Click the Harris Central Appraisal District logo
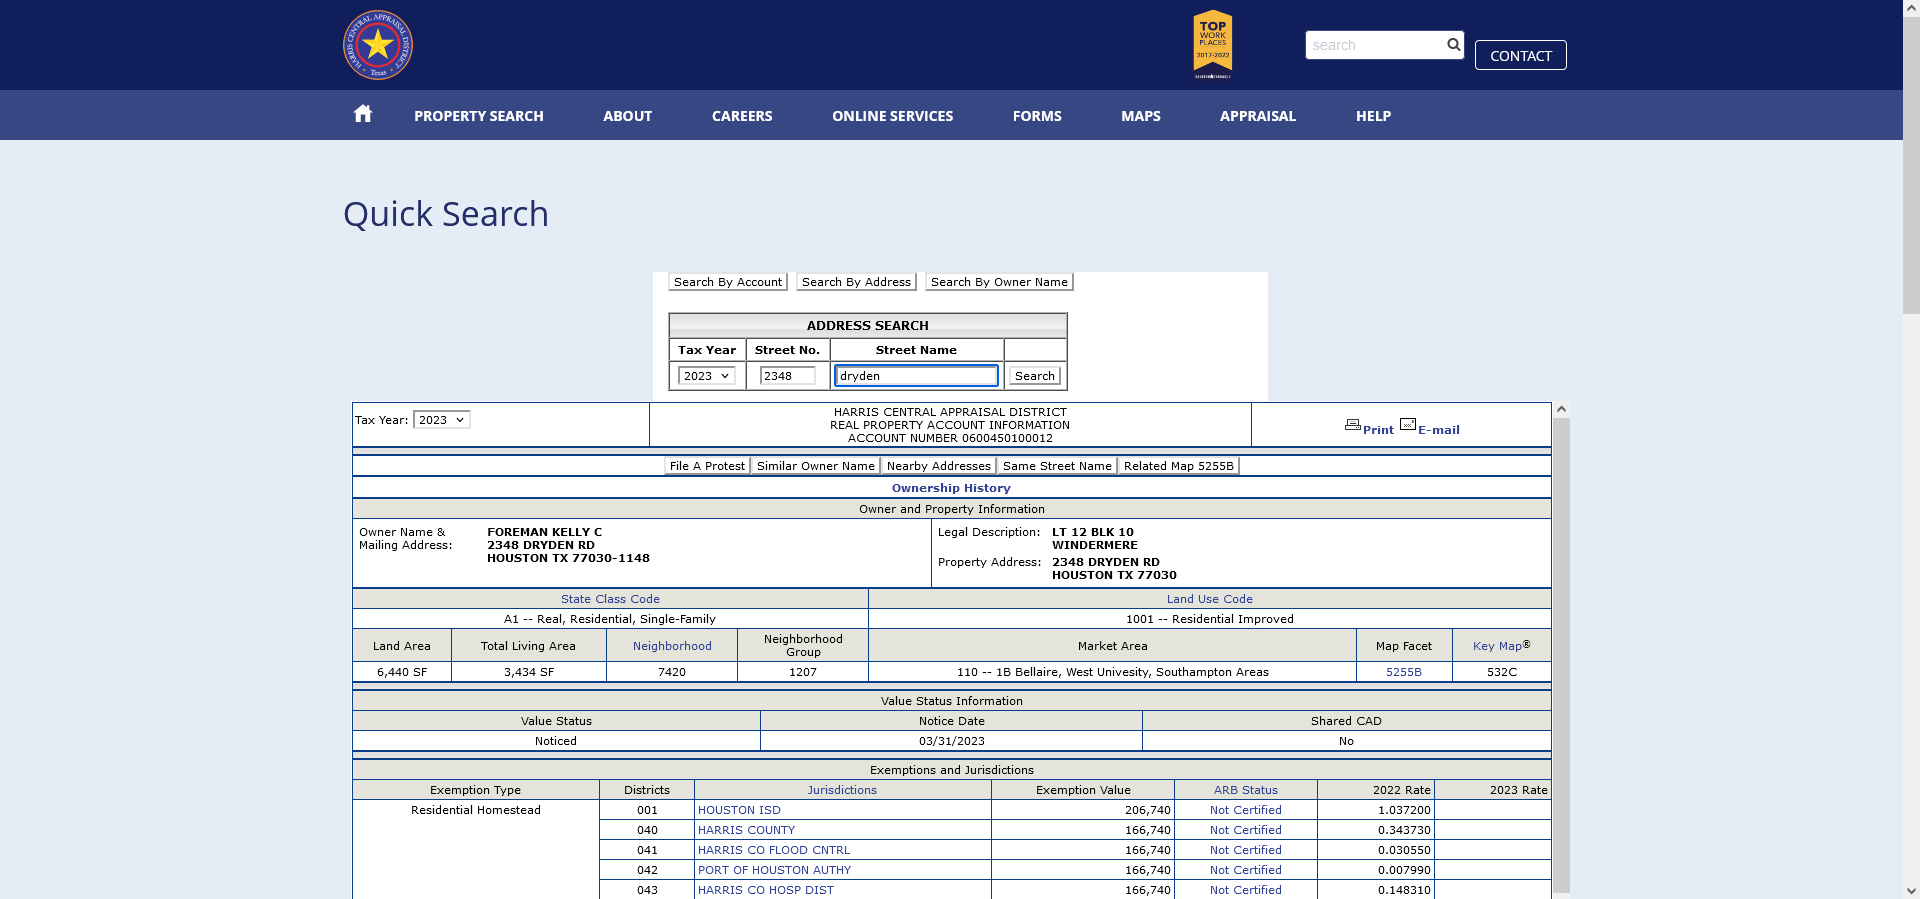 click(378, 45)
